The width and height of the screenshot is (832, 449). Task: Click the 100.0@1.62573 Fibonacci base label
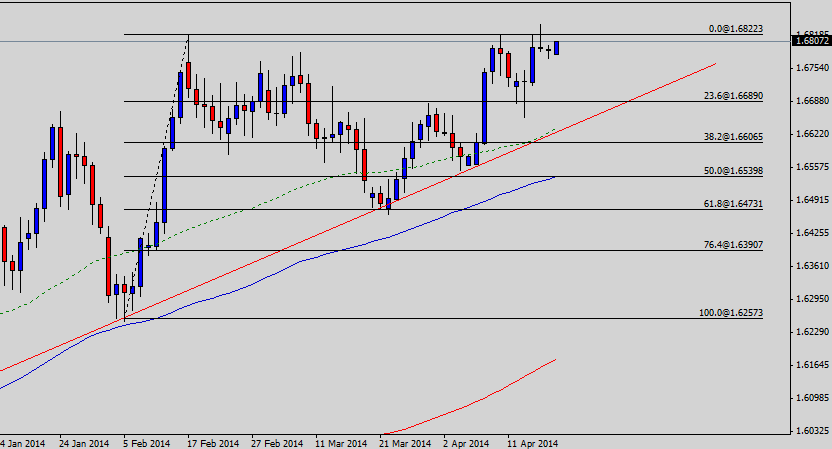coord(730,313)
